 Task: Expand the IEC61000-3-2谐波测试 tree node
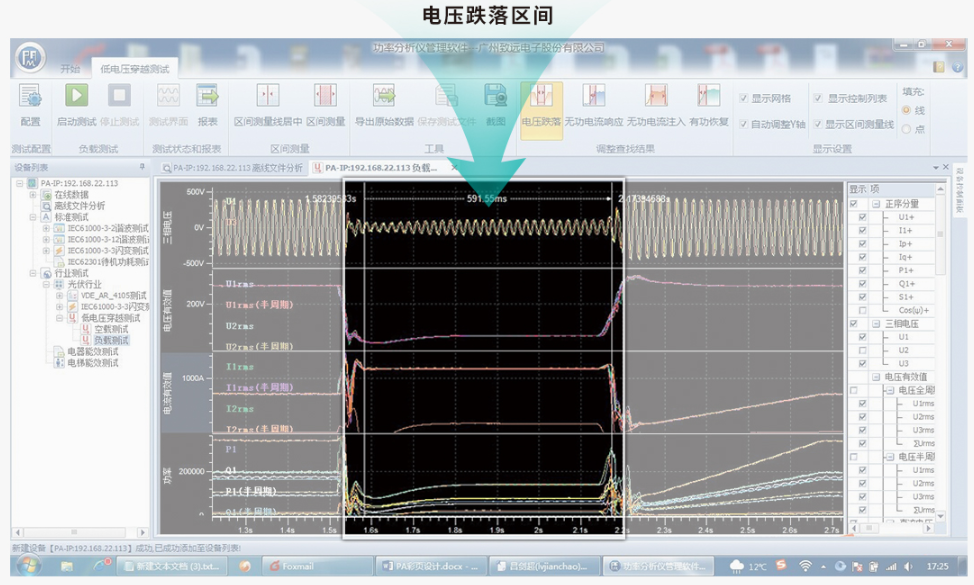click(46, 228)
